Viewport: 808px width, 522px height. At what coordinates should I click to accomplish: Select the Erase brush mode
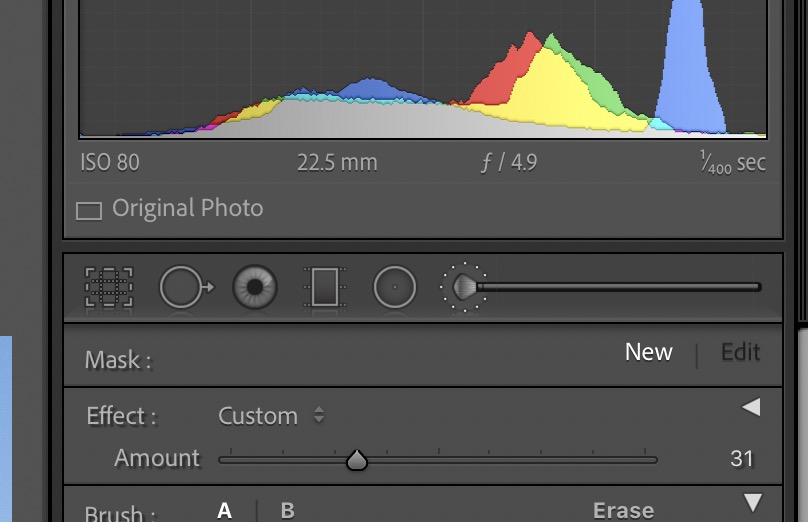point(622,511)
